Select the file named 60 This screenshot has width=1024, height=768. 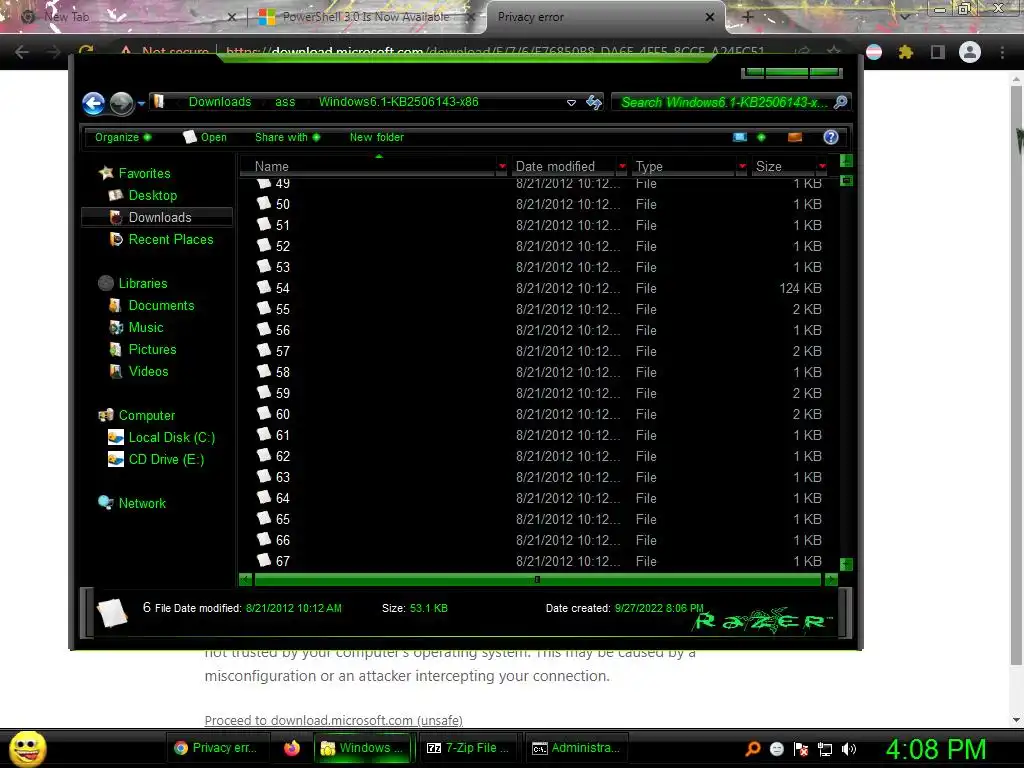click(x=539, y=414)
